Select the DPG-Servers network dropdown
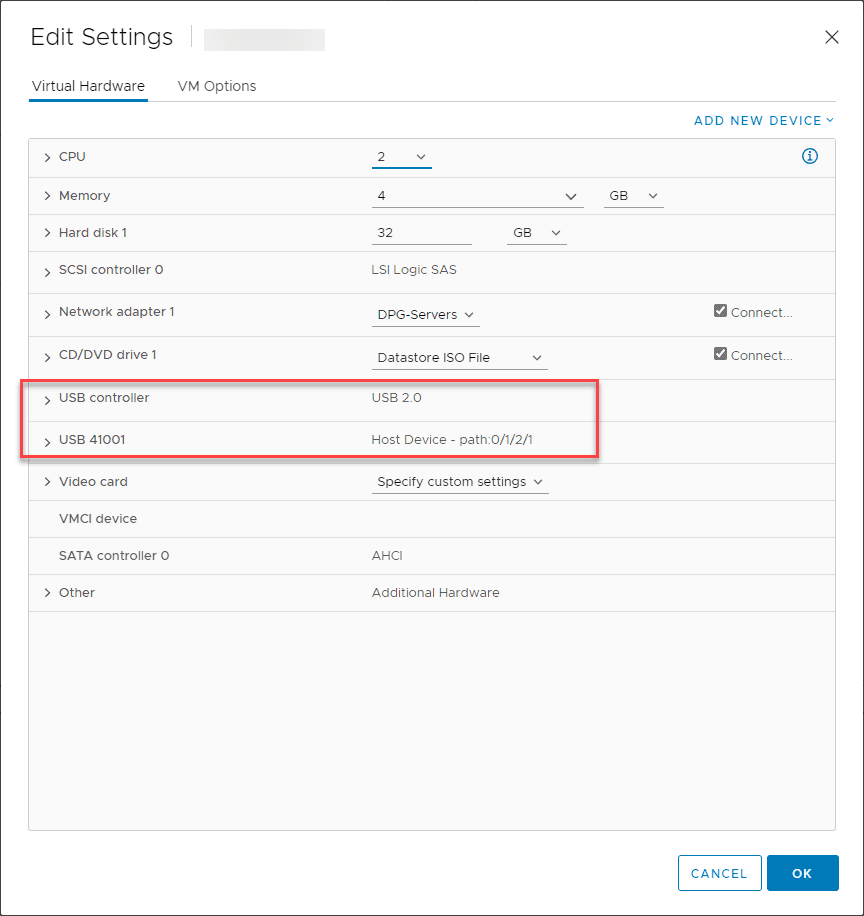 click(x=426, y=315)
